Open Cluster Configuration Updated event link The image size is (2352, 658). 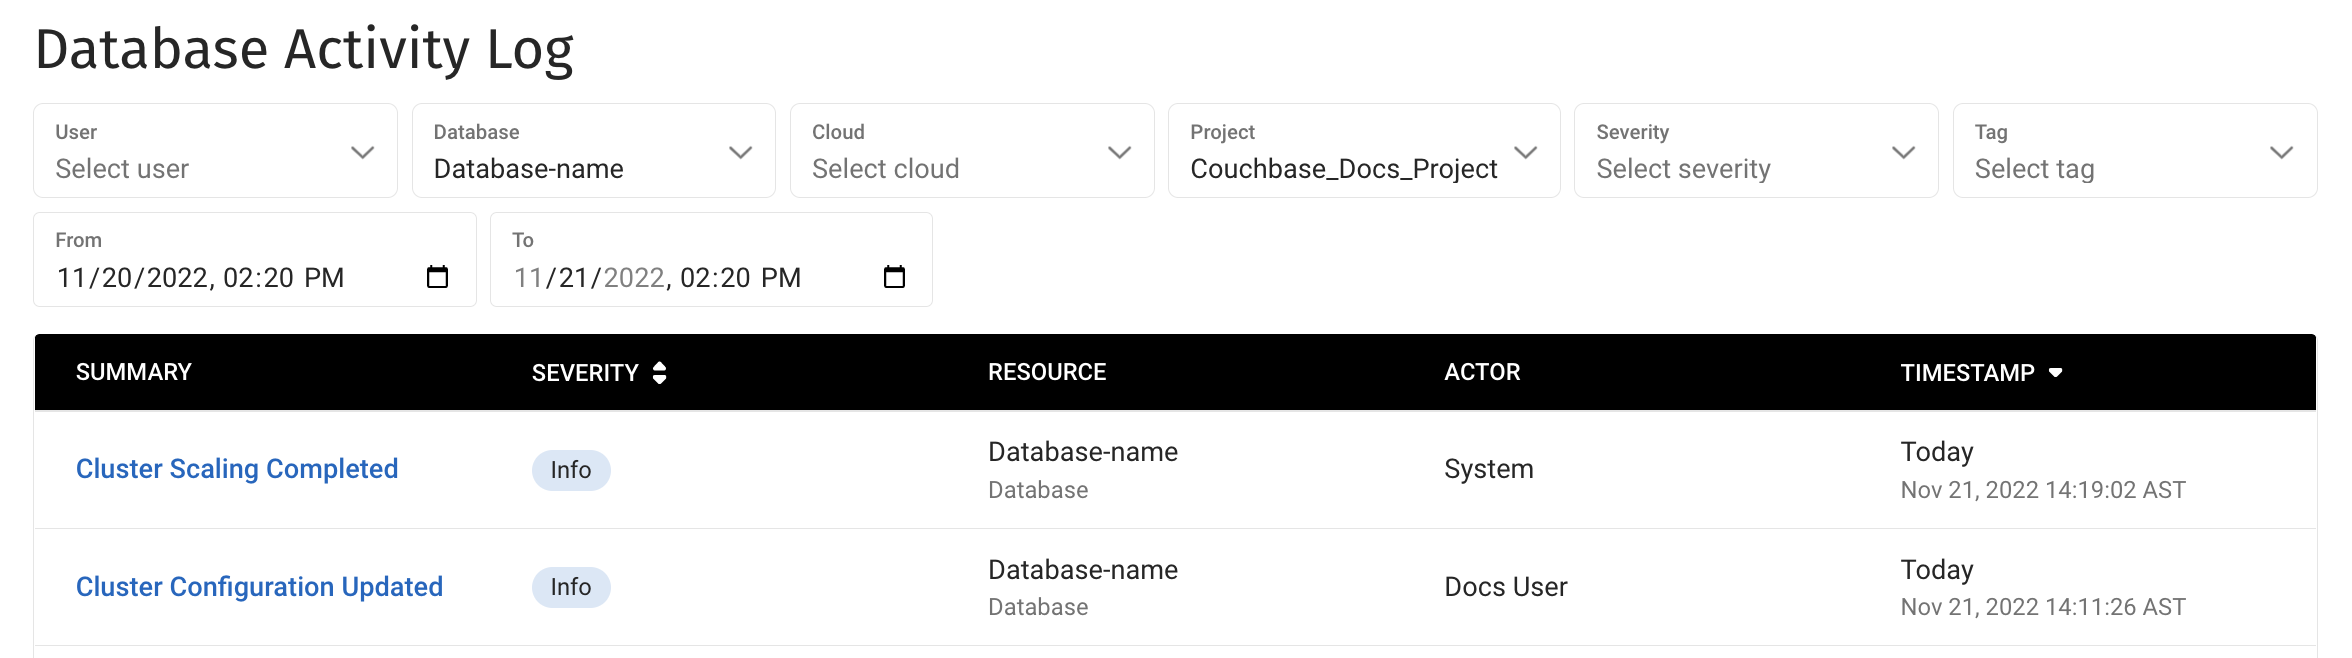(x=259, y=587)
